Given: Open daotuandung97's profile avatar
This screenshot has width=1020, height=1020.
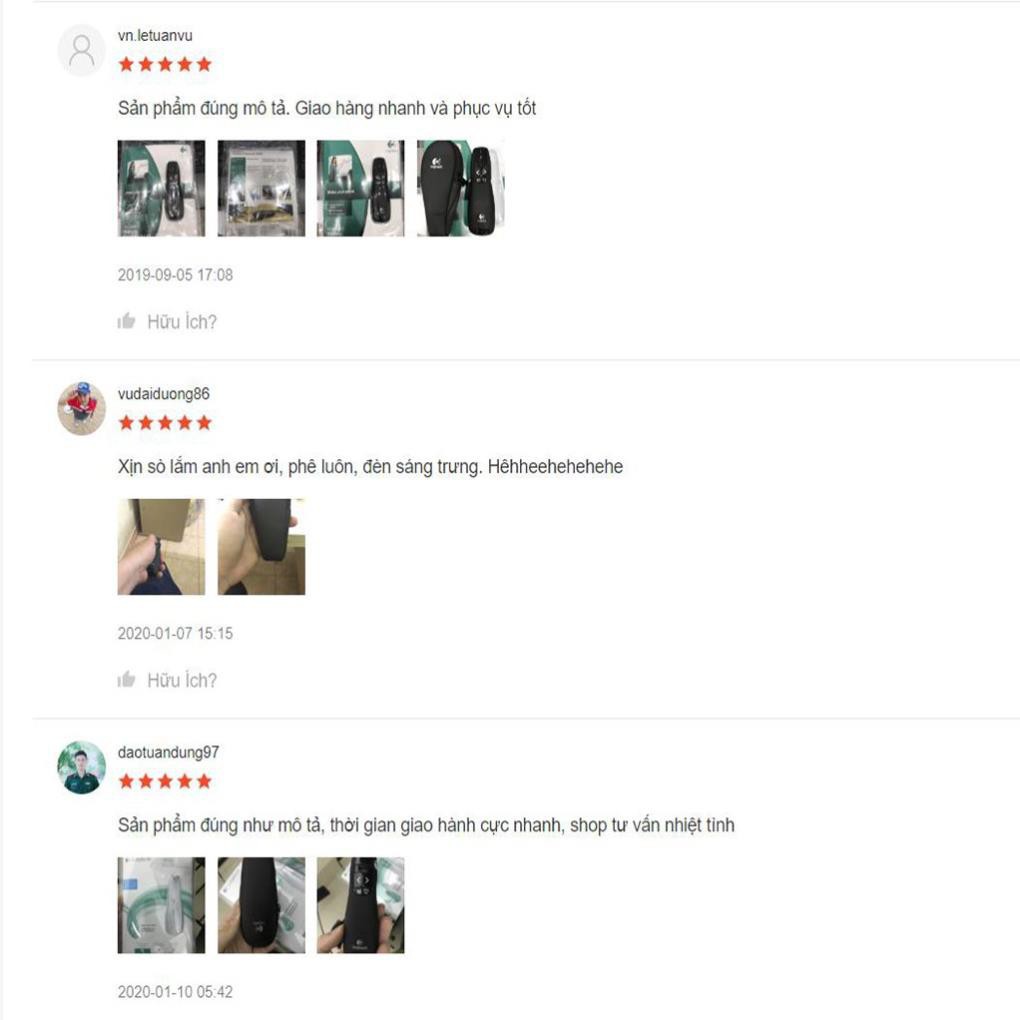Looking at the screenshot, I should point(81,767).
